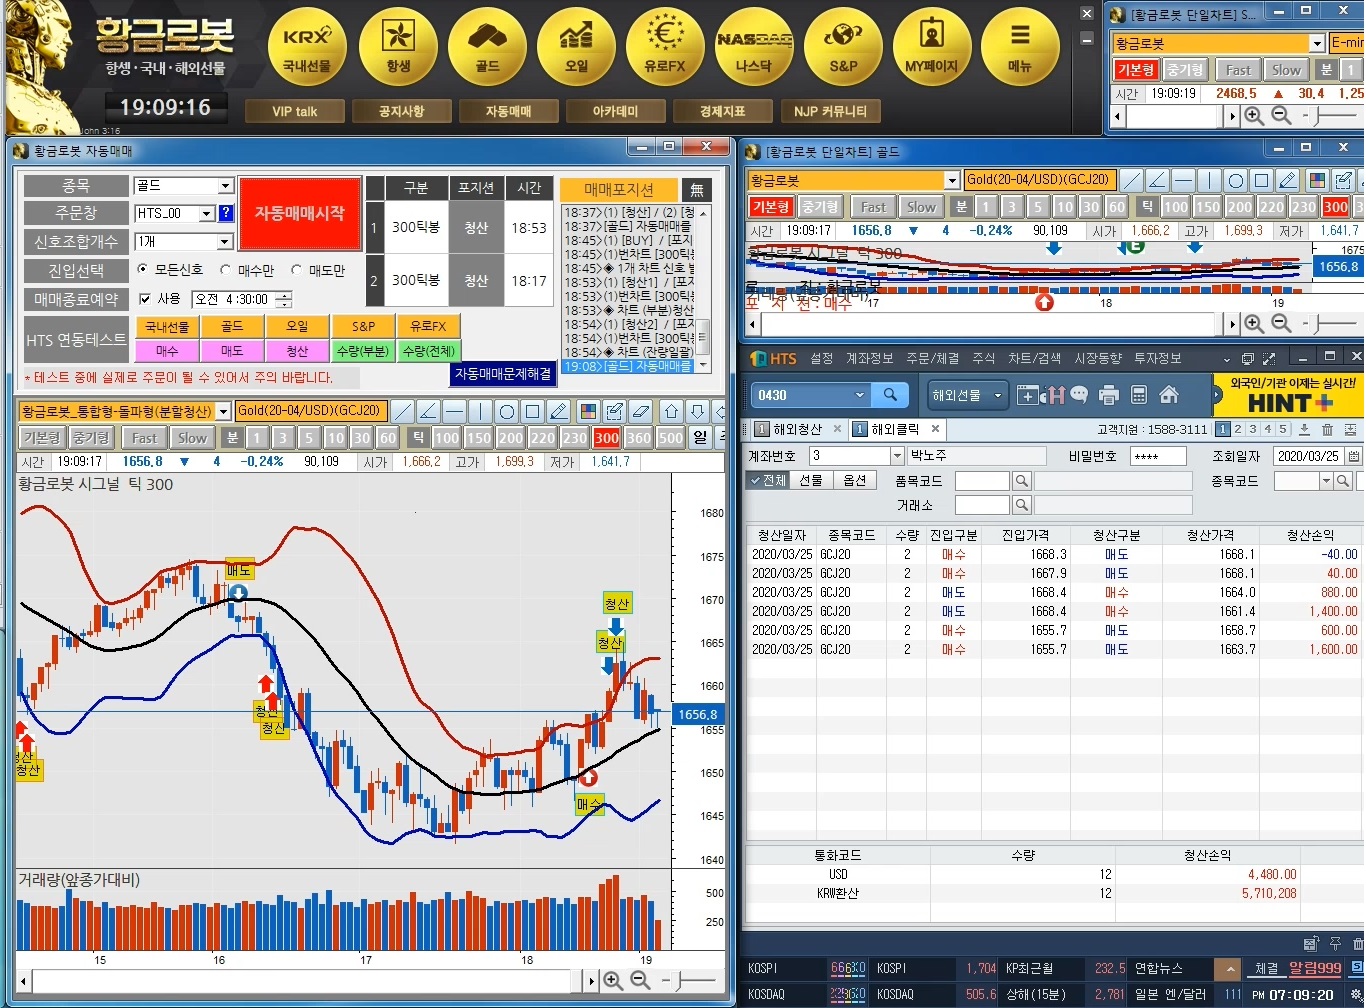The image size is (1366, 1008).
Task: Click the HTS search magnifier beside 0430
Action: [889, 395]
